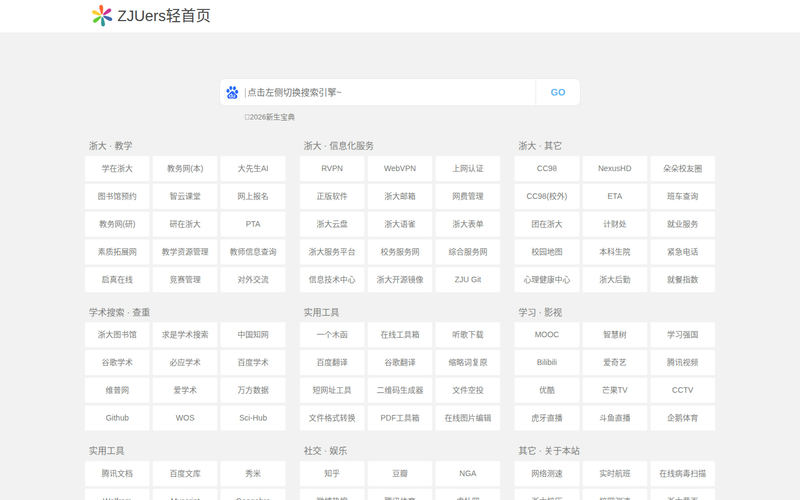The width and height of the screenshot is (800, 500).
Task: Focus the search input field
Action: point(389,92)
